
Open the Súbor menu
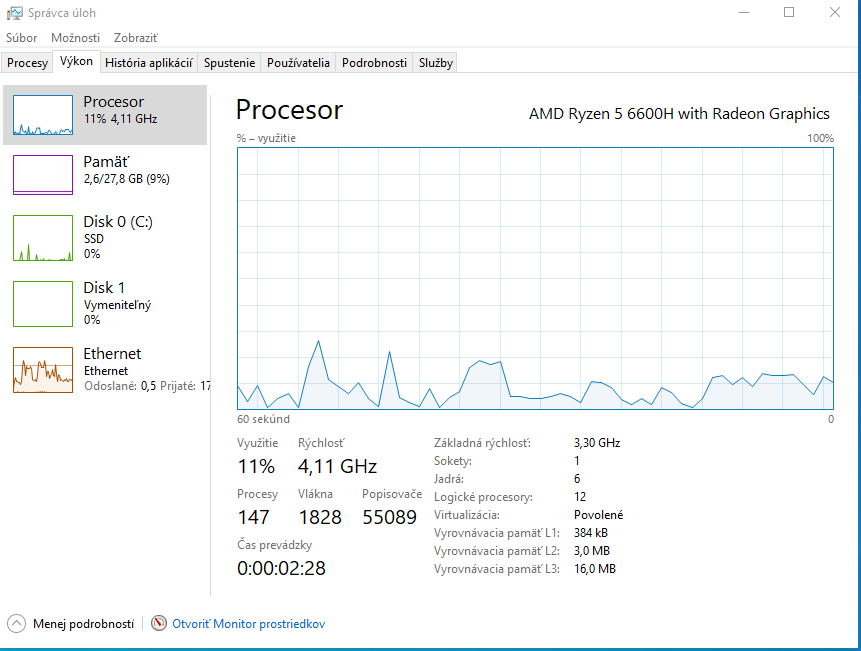(x=22, y=38)
